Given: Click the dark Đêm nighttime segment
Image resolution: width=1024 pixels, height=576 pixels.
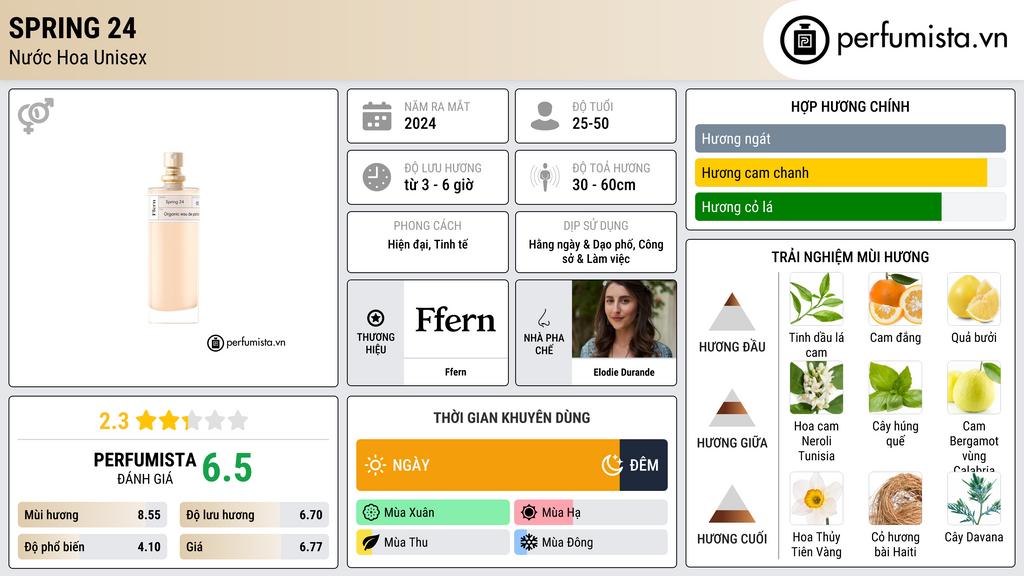Looking at the screenshot, I should coord(643,465).
